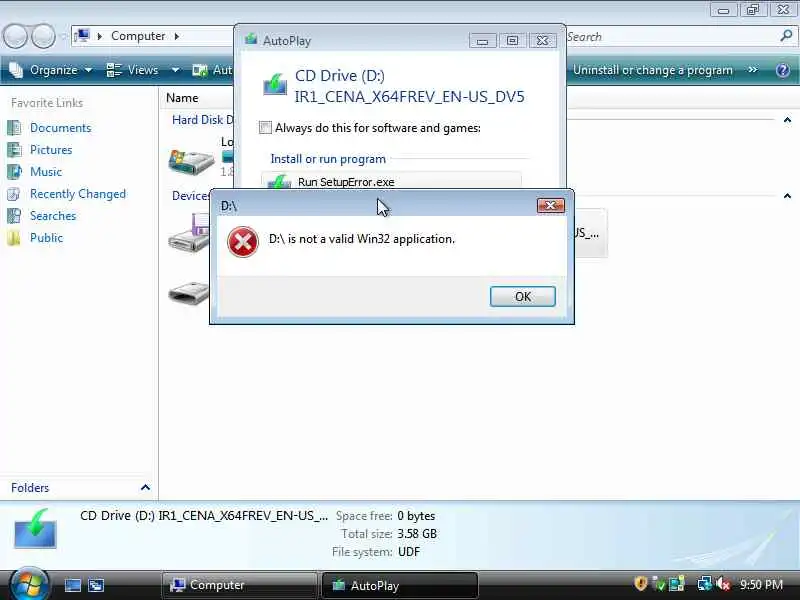The height and width of the screenshot is (600, 800).
Task: Click the Forward navigation button
Action: point(43,36)
